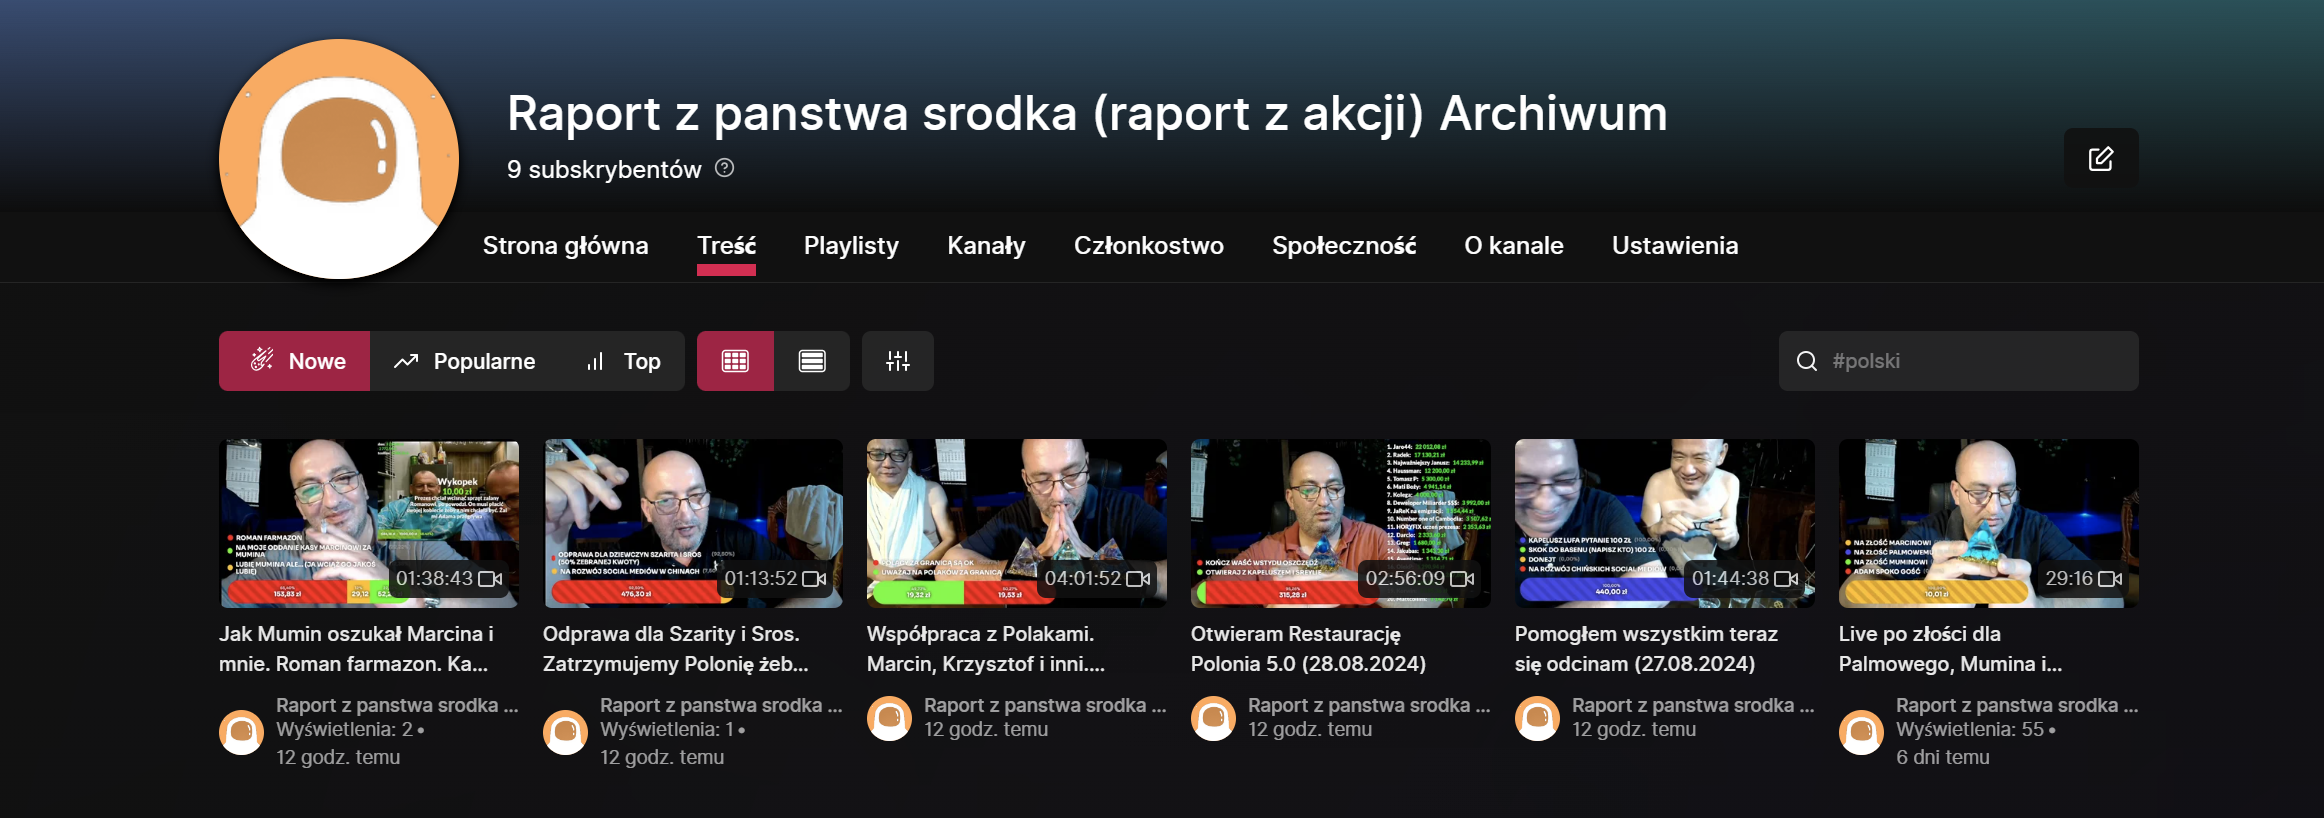Screen dimensions: 2324x818
Task: Click channel avatar under Współpraca z Polakami video
Action: click(889, 718)
